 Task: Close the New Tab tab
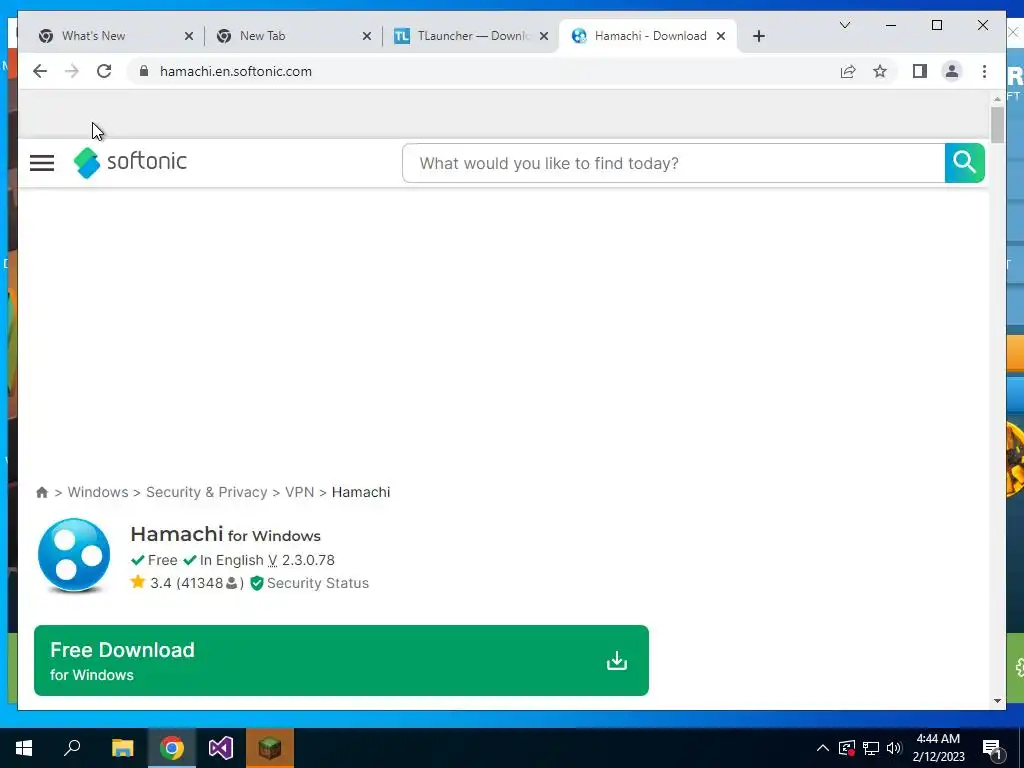point(367,36)
